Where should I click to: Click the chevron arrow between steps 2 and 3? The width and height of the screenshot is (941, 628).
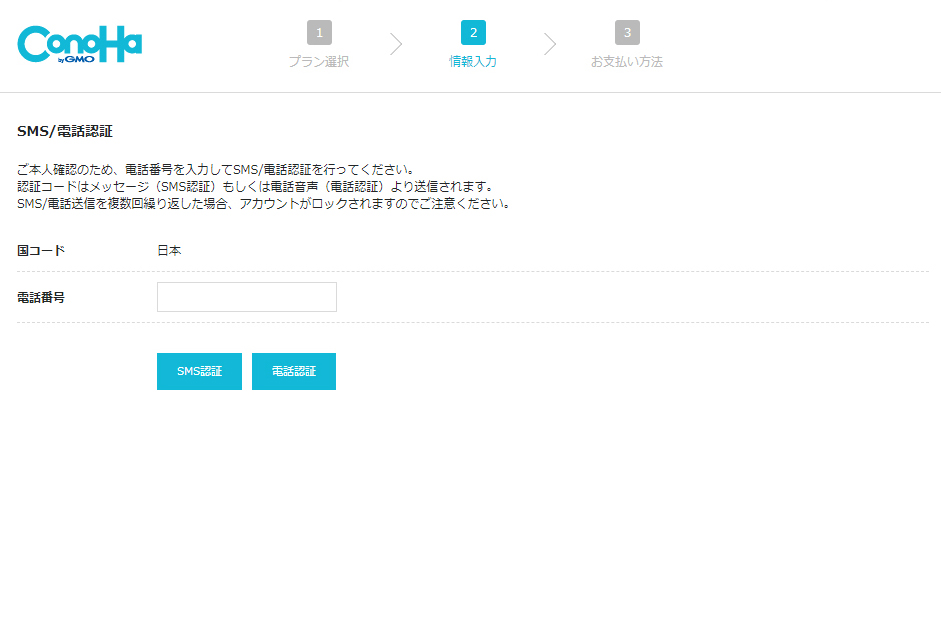[550, 44]
